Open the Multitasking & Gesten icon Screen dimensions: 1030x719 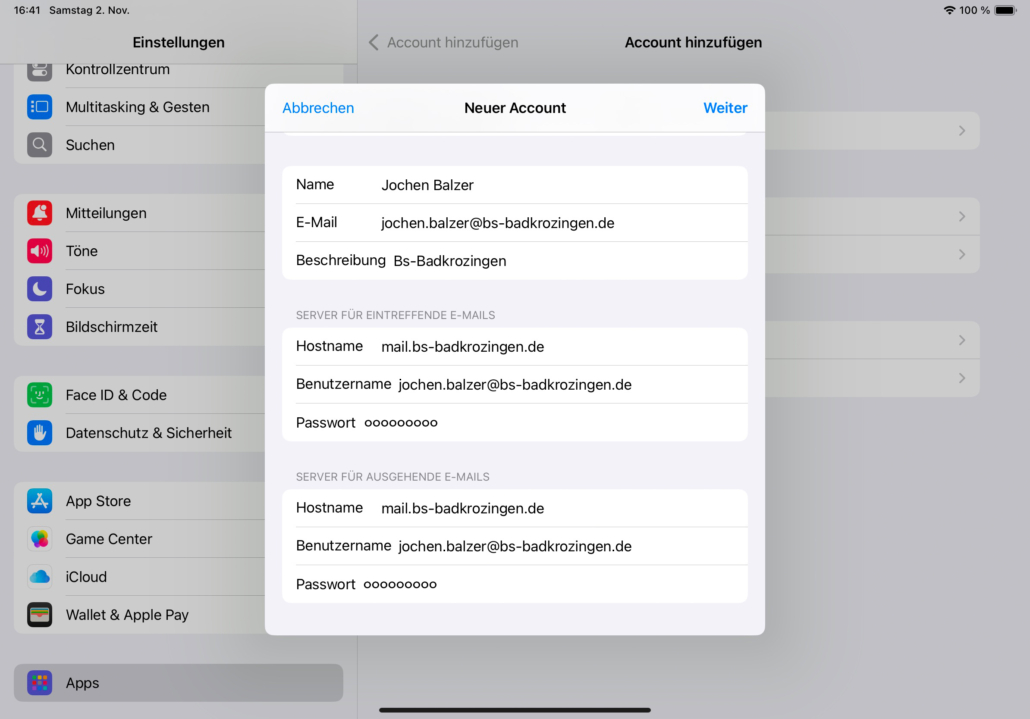pos(40,107)
